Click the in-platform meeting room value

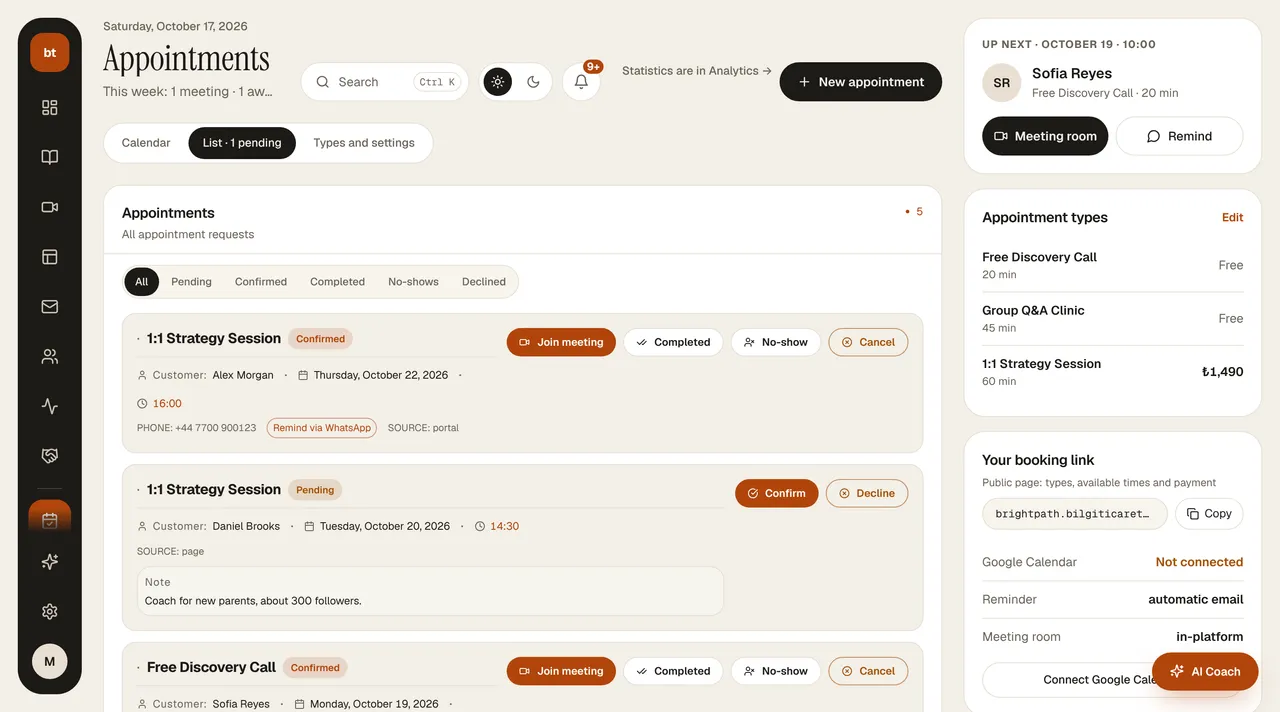(x=1210, y=636)
